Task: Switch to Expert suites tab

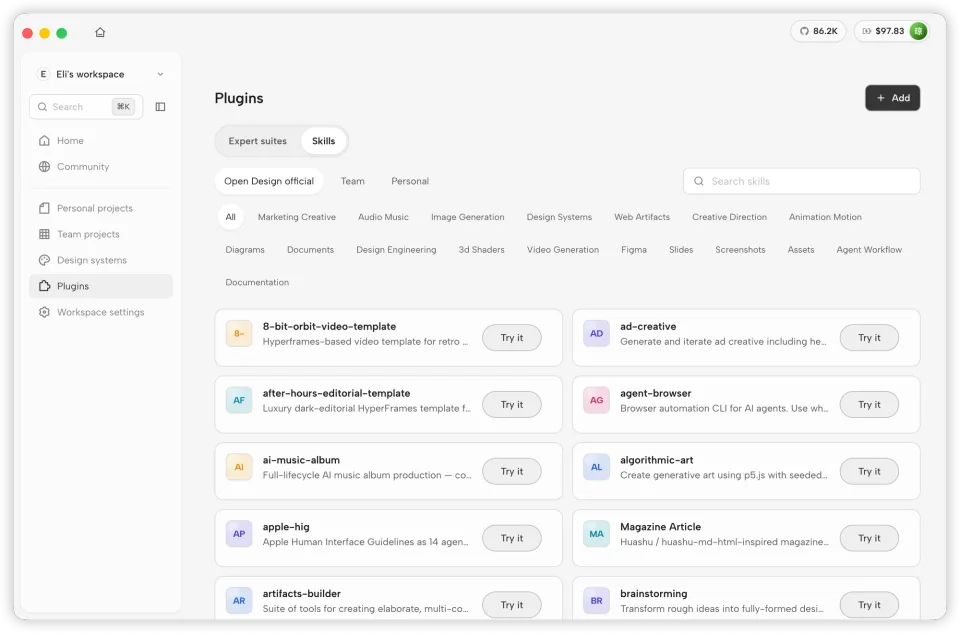Action: (257, 141)
